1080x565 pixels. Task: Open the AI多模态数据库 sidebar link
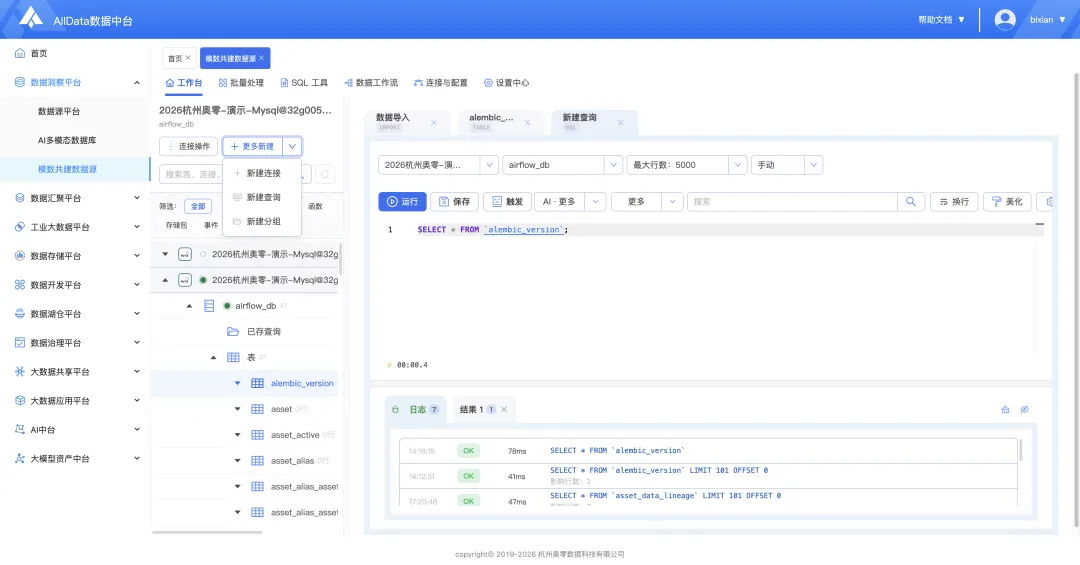(x=67, y=140)
